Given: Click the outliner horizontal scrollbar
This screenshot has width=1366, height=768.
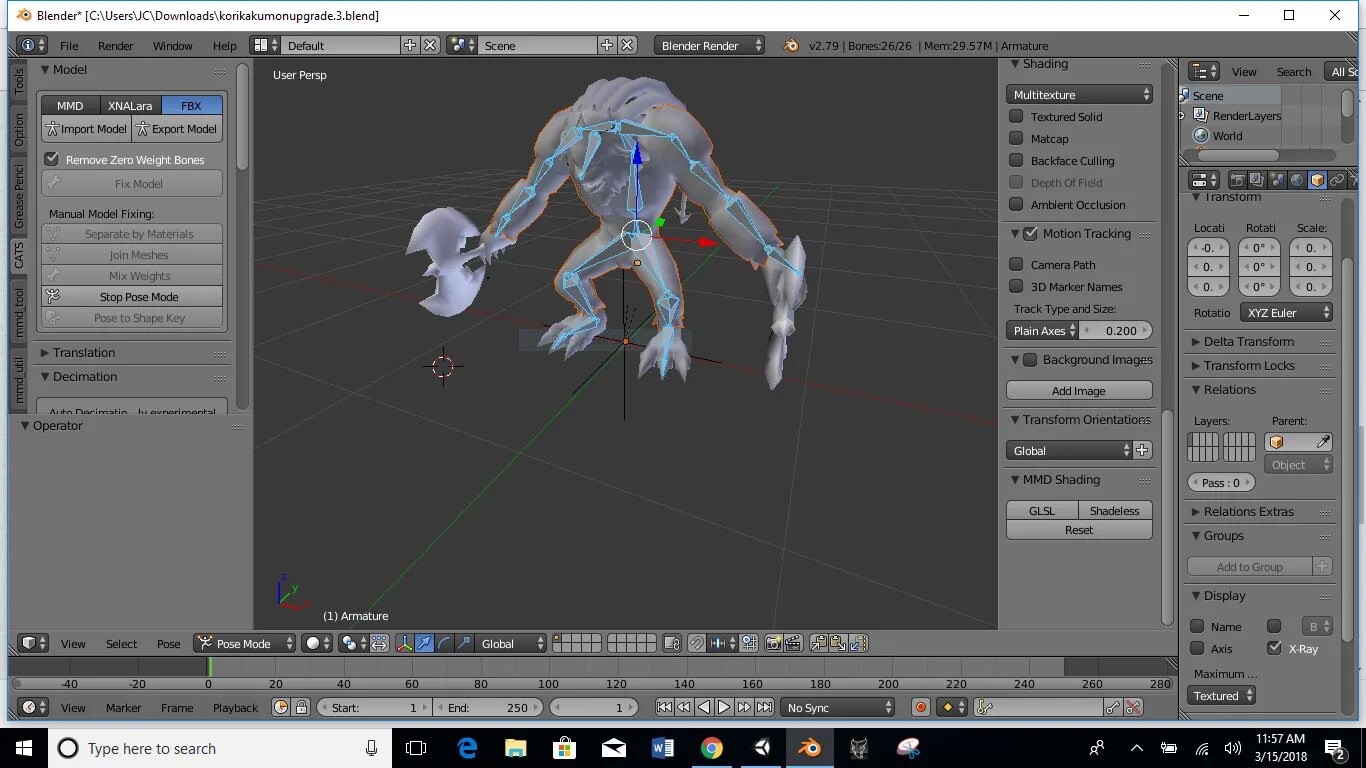Looking at the screenshot, I should (x=1238, y=155).
